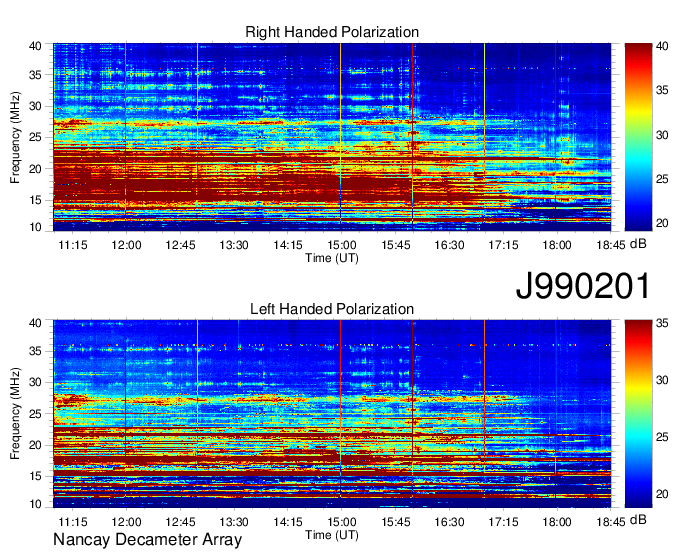Click inside the Left Handed Polarization spectrogram

pyautogui.click(x=332, y=414)
